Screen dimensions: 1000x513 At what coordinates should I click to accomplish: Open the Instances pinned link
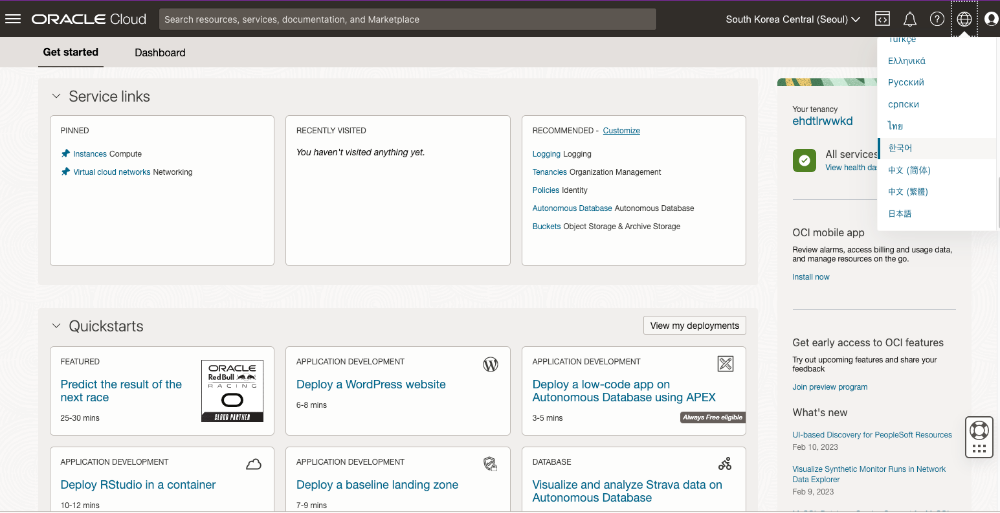[x=89, y=154]
